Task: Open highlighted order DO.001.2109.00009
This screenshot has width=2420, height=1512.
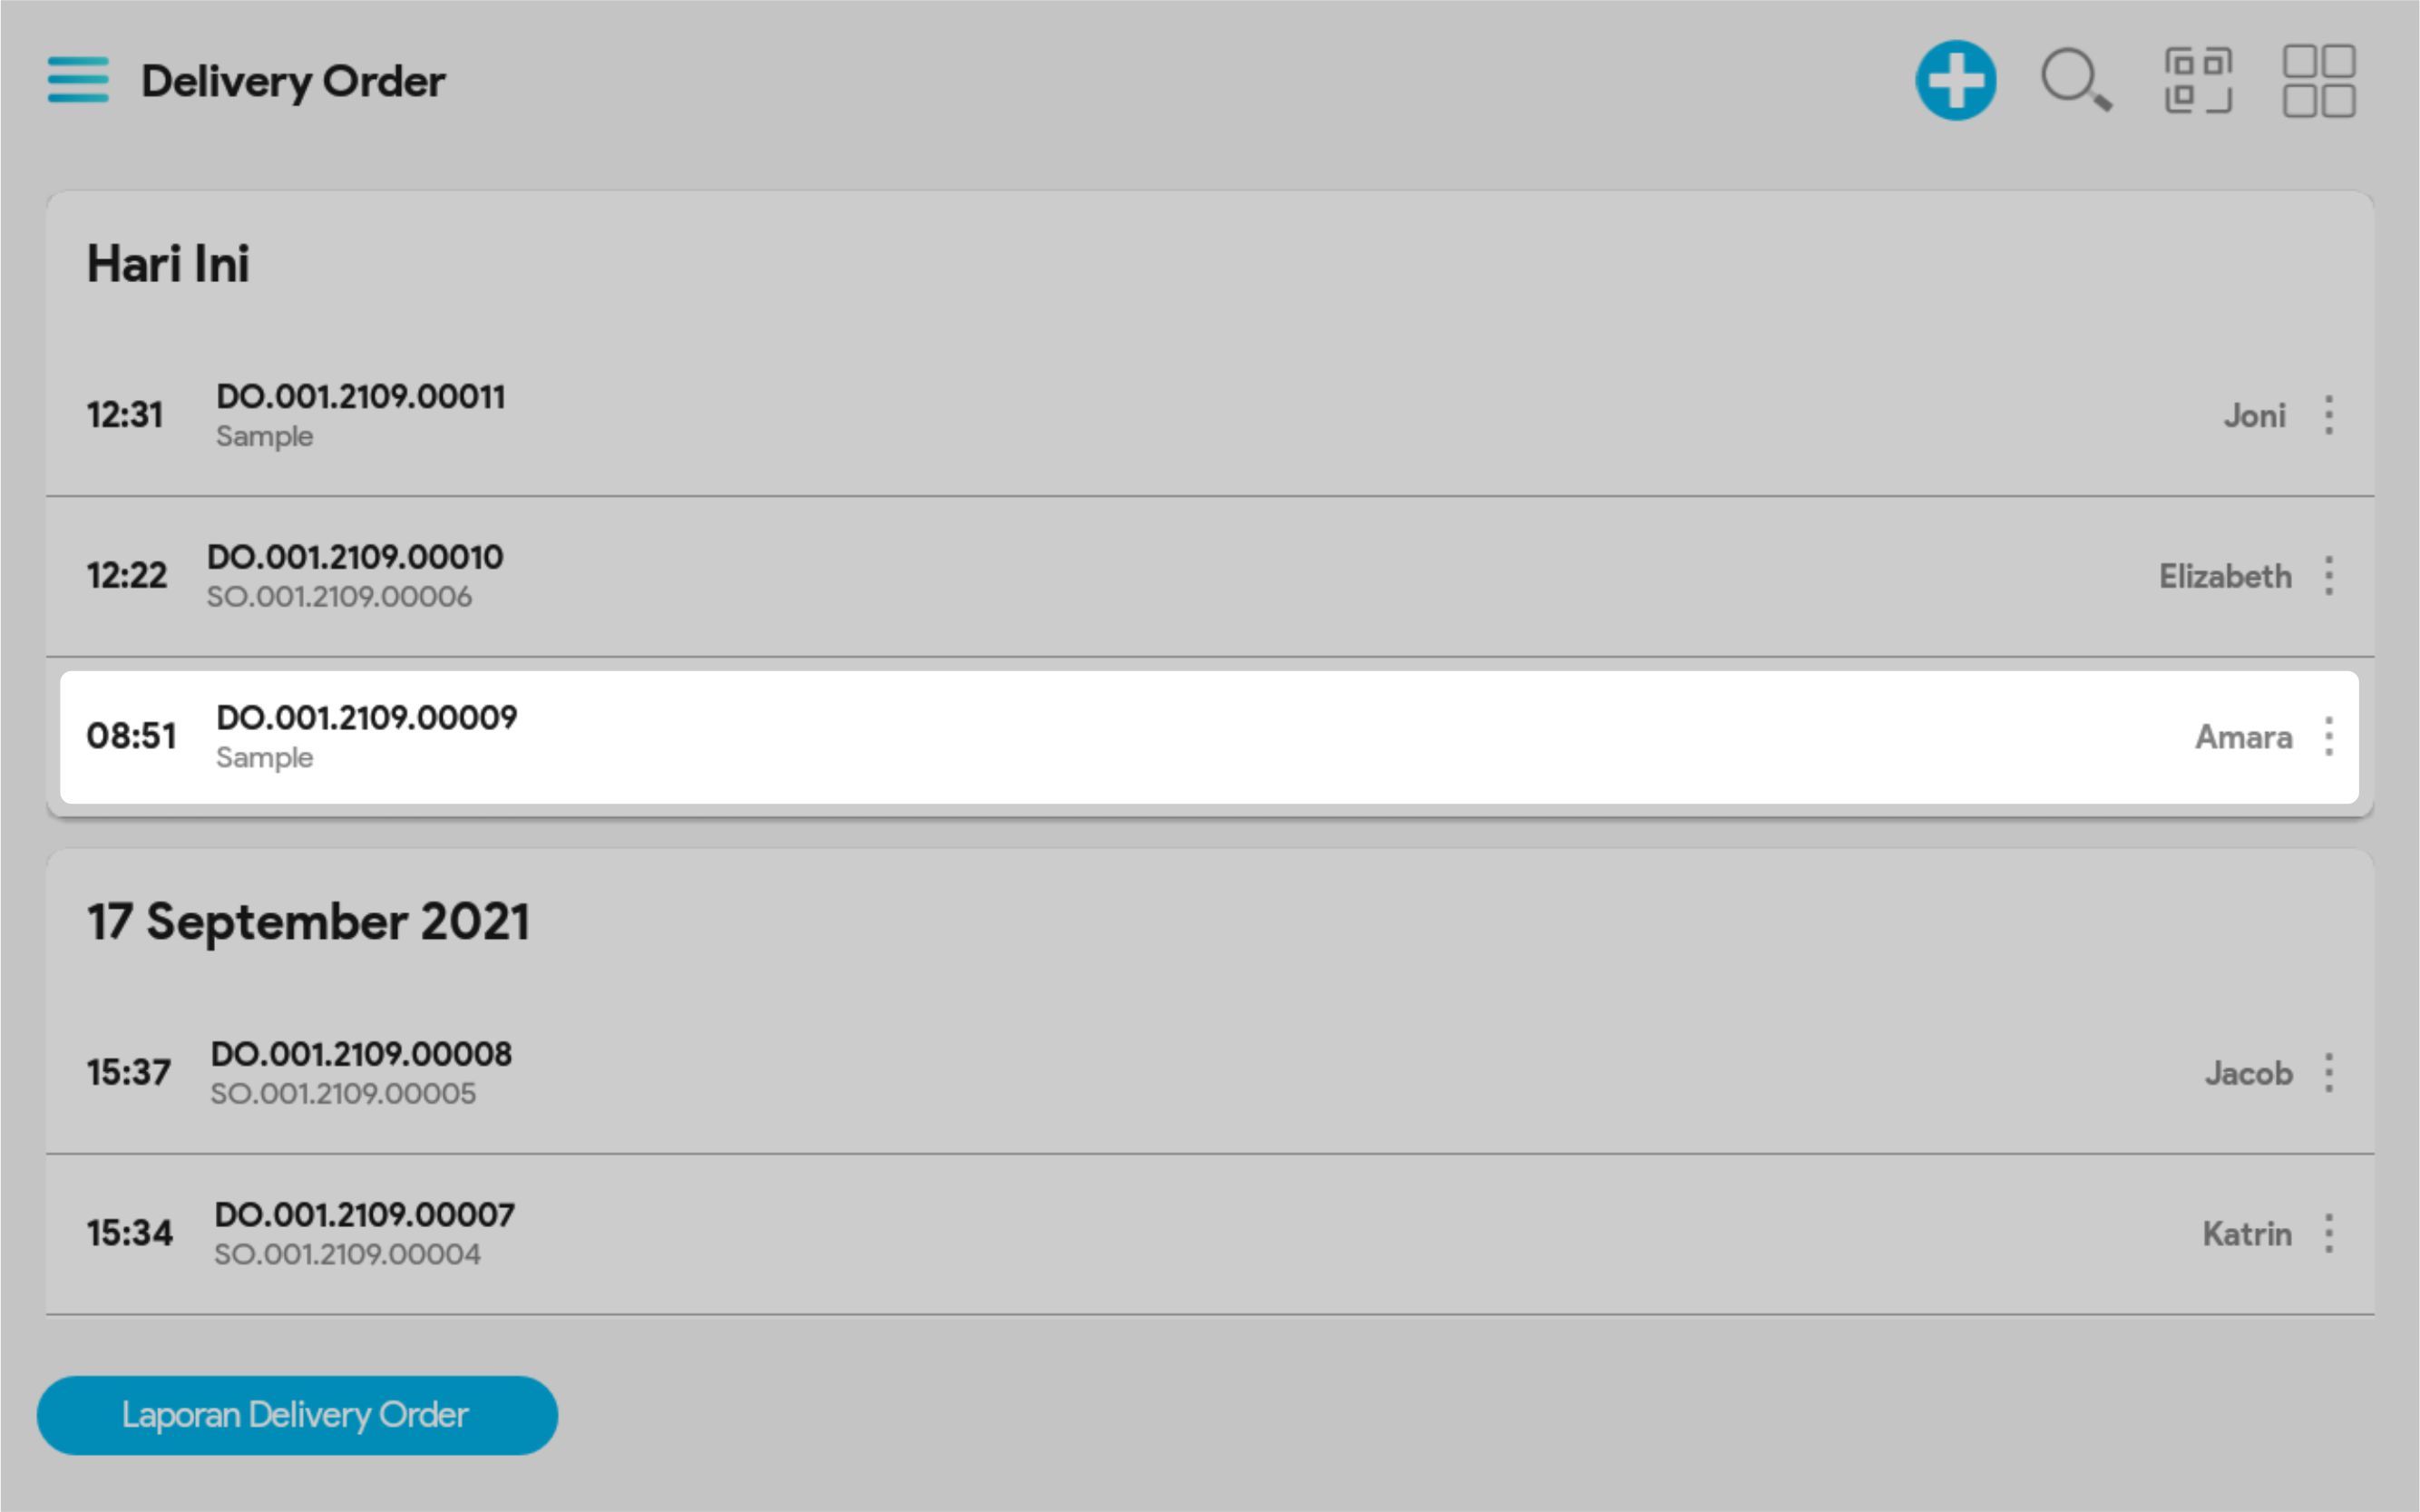Action: 366,718
